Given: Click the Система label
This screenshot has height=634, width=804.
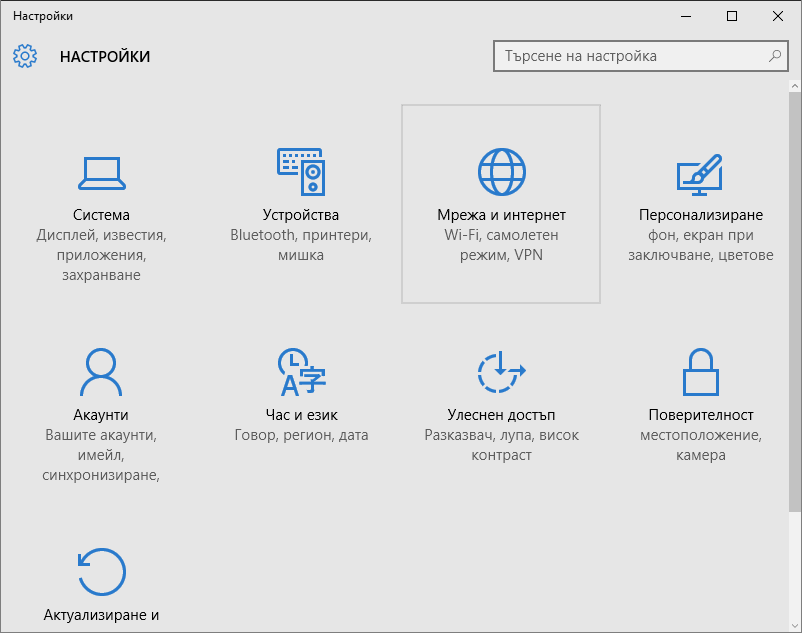Looking at the screenshot, I should (x=101, y=215).
